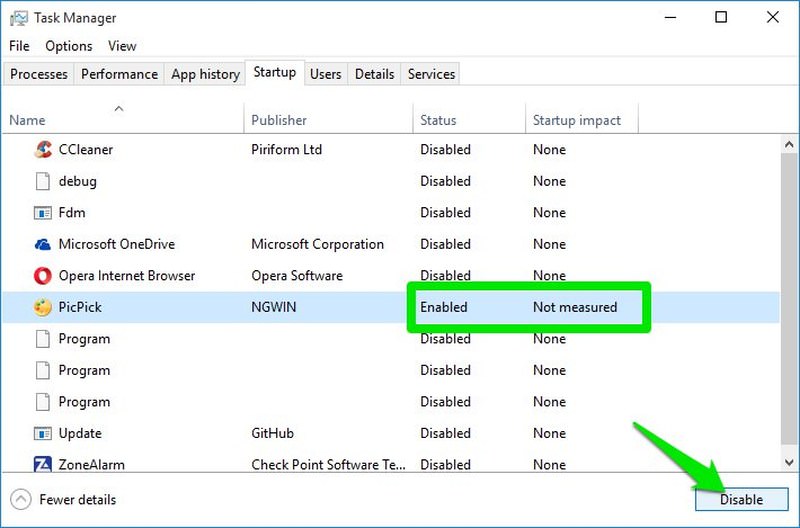Click the Piriform Ltd publisher cell
The image size is (800, 528).
(x=287, y=149)
